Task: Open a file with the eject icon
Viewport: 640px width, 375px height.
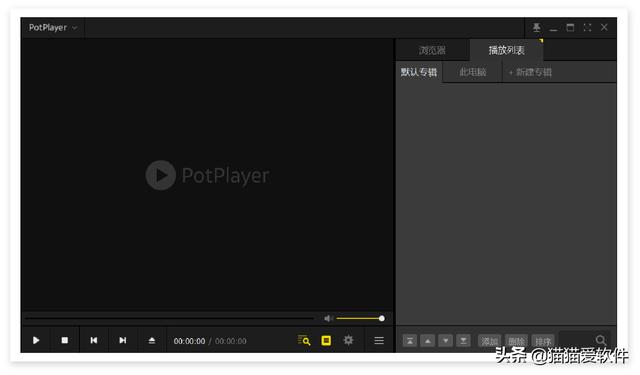Action: (151, 340)
